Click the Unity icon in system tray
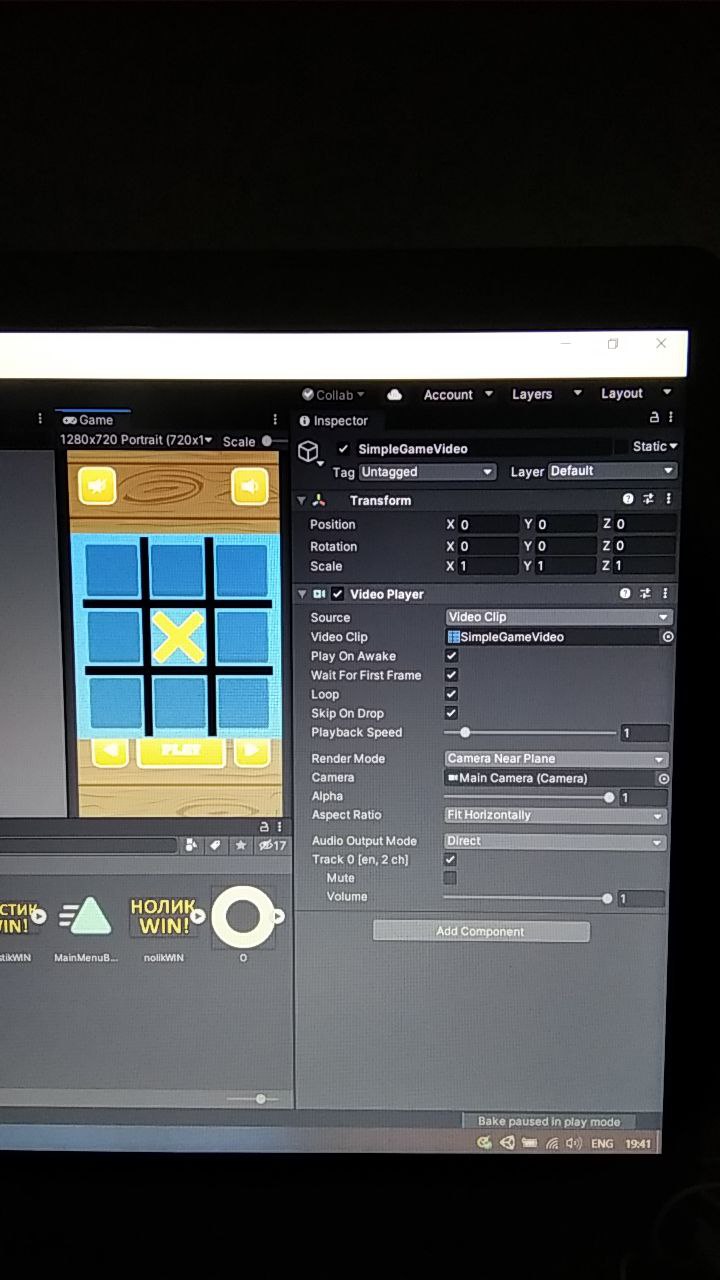720x1280 pixels. [507, 1142]
